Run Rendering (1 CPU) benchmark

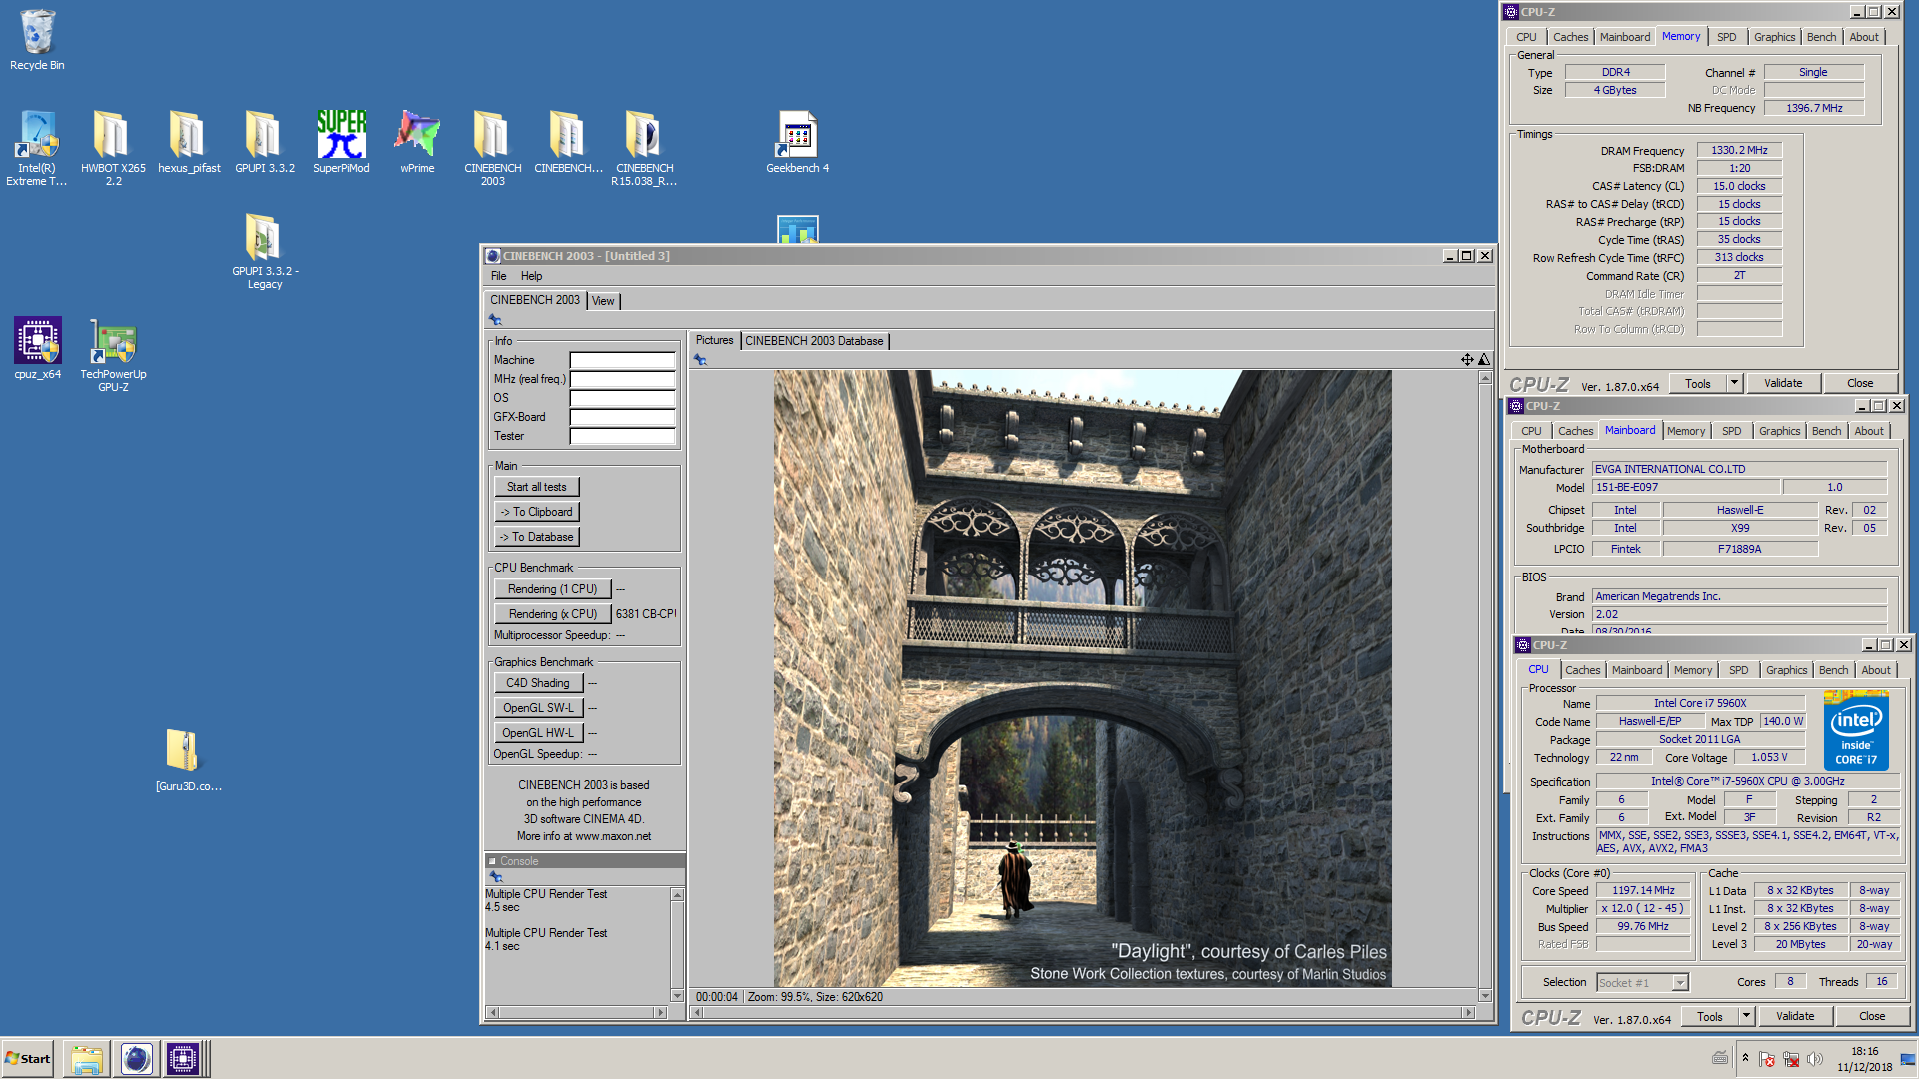tap(552, 589)
